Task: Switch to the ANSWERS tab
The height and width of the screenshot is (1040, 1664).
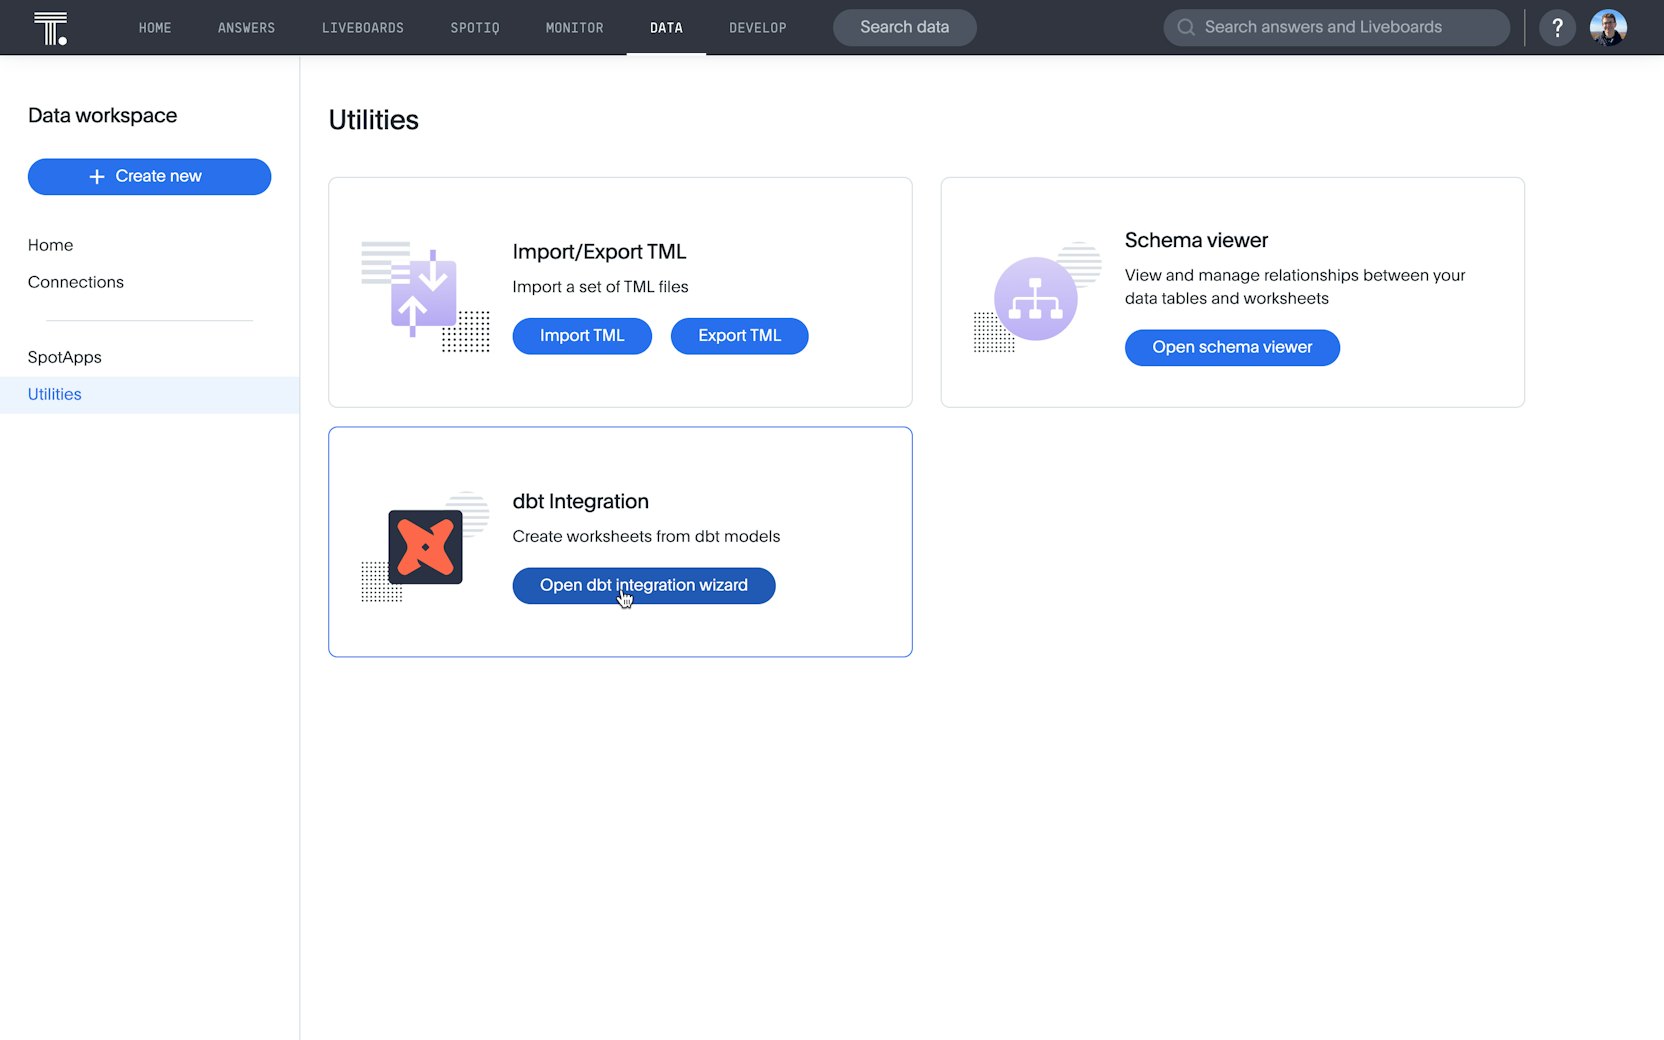Action: click(x=246, y=27)
